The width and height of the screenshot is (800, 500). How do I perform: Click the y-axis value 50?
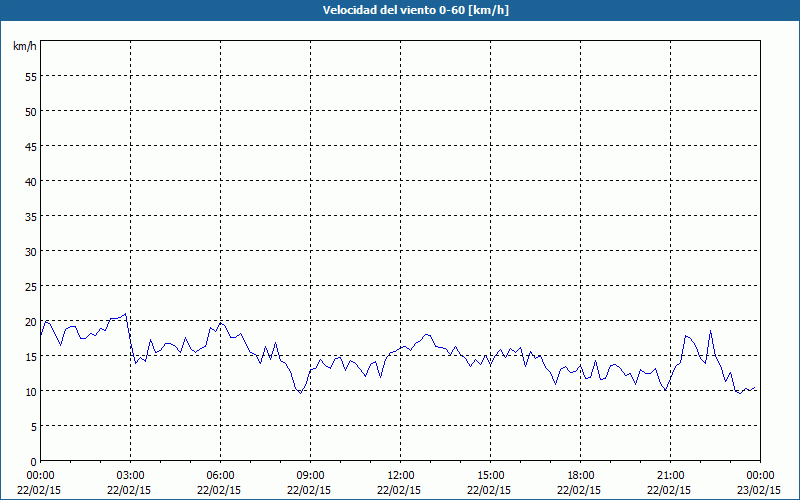pyautogui.click(x=31, y=112)
